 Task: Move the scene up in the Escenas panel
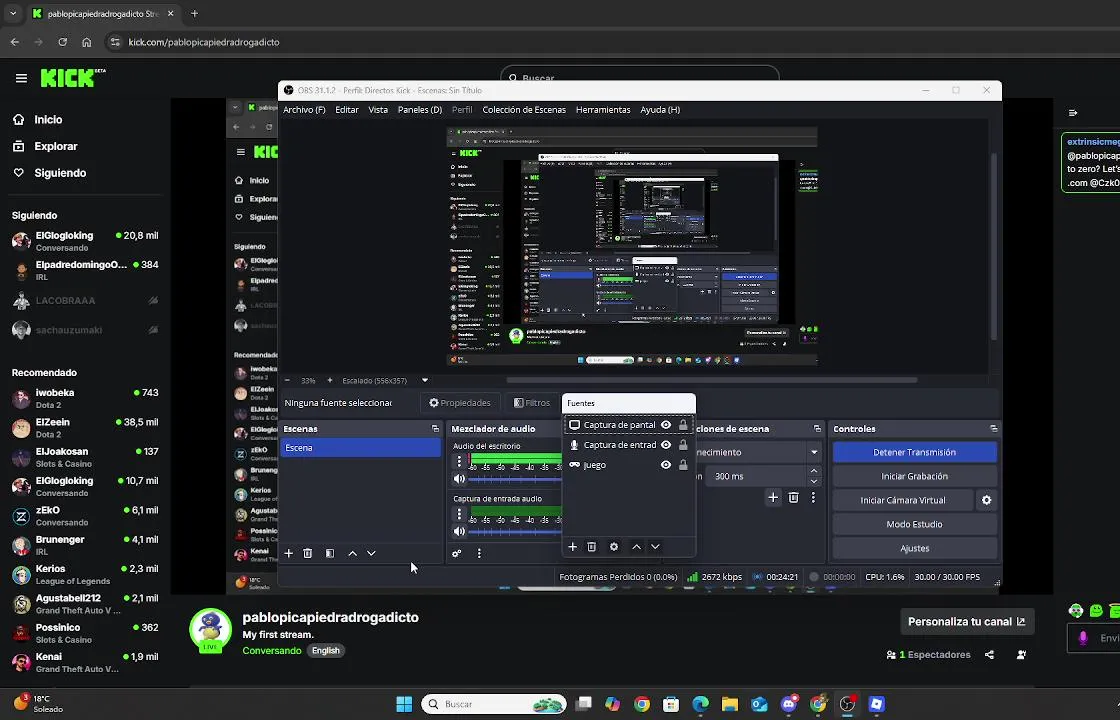point(352,553)
